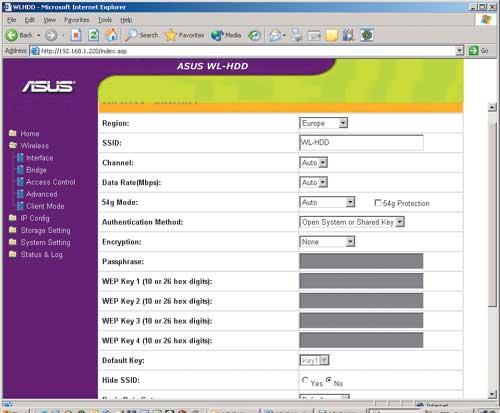Screen dimensions: 500x413
Task: Open the Client Mode link
Action: 45,206
